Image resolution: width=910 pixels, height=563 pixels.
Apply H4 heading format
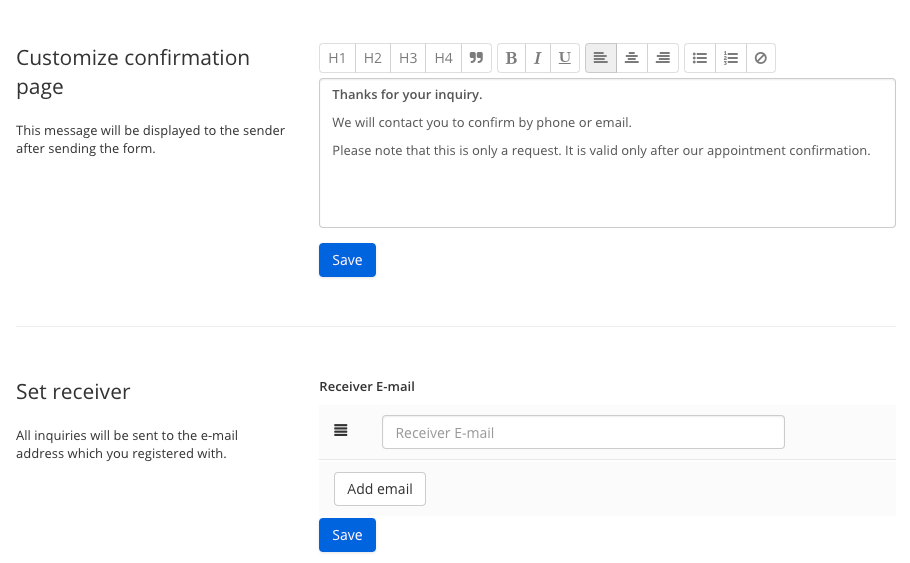pos(443,58)
